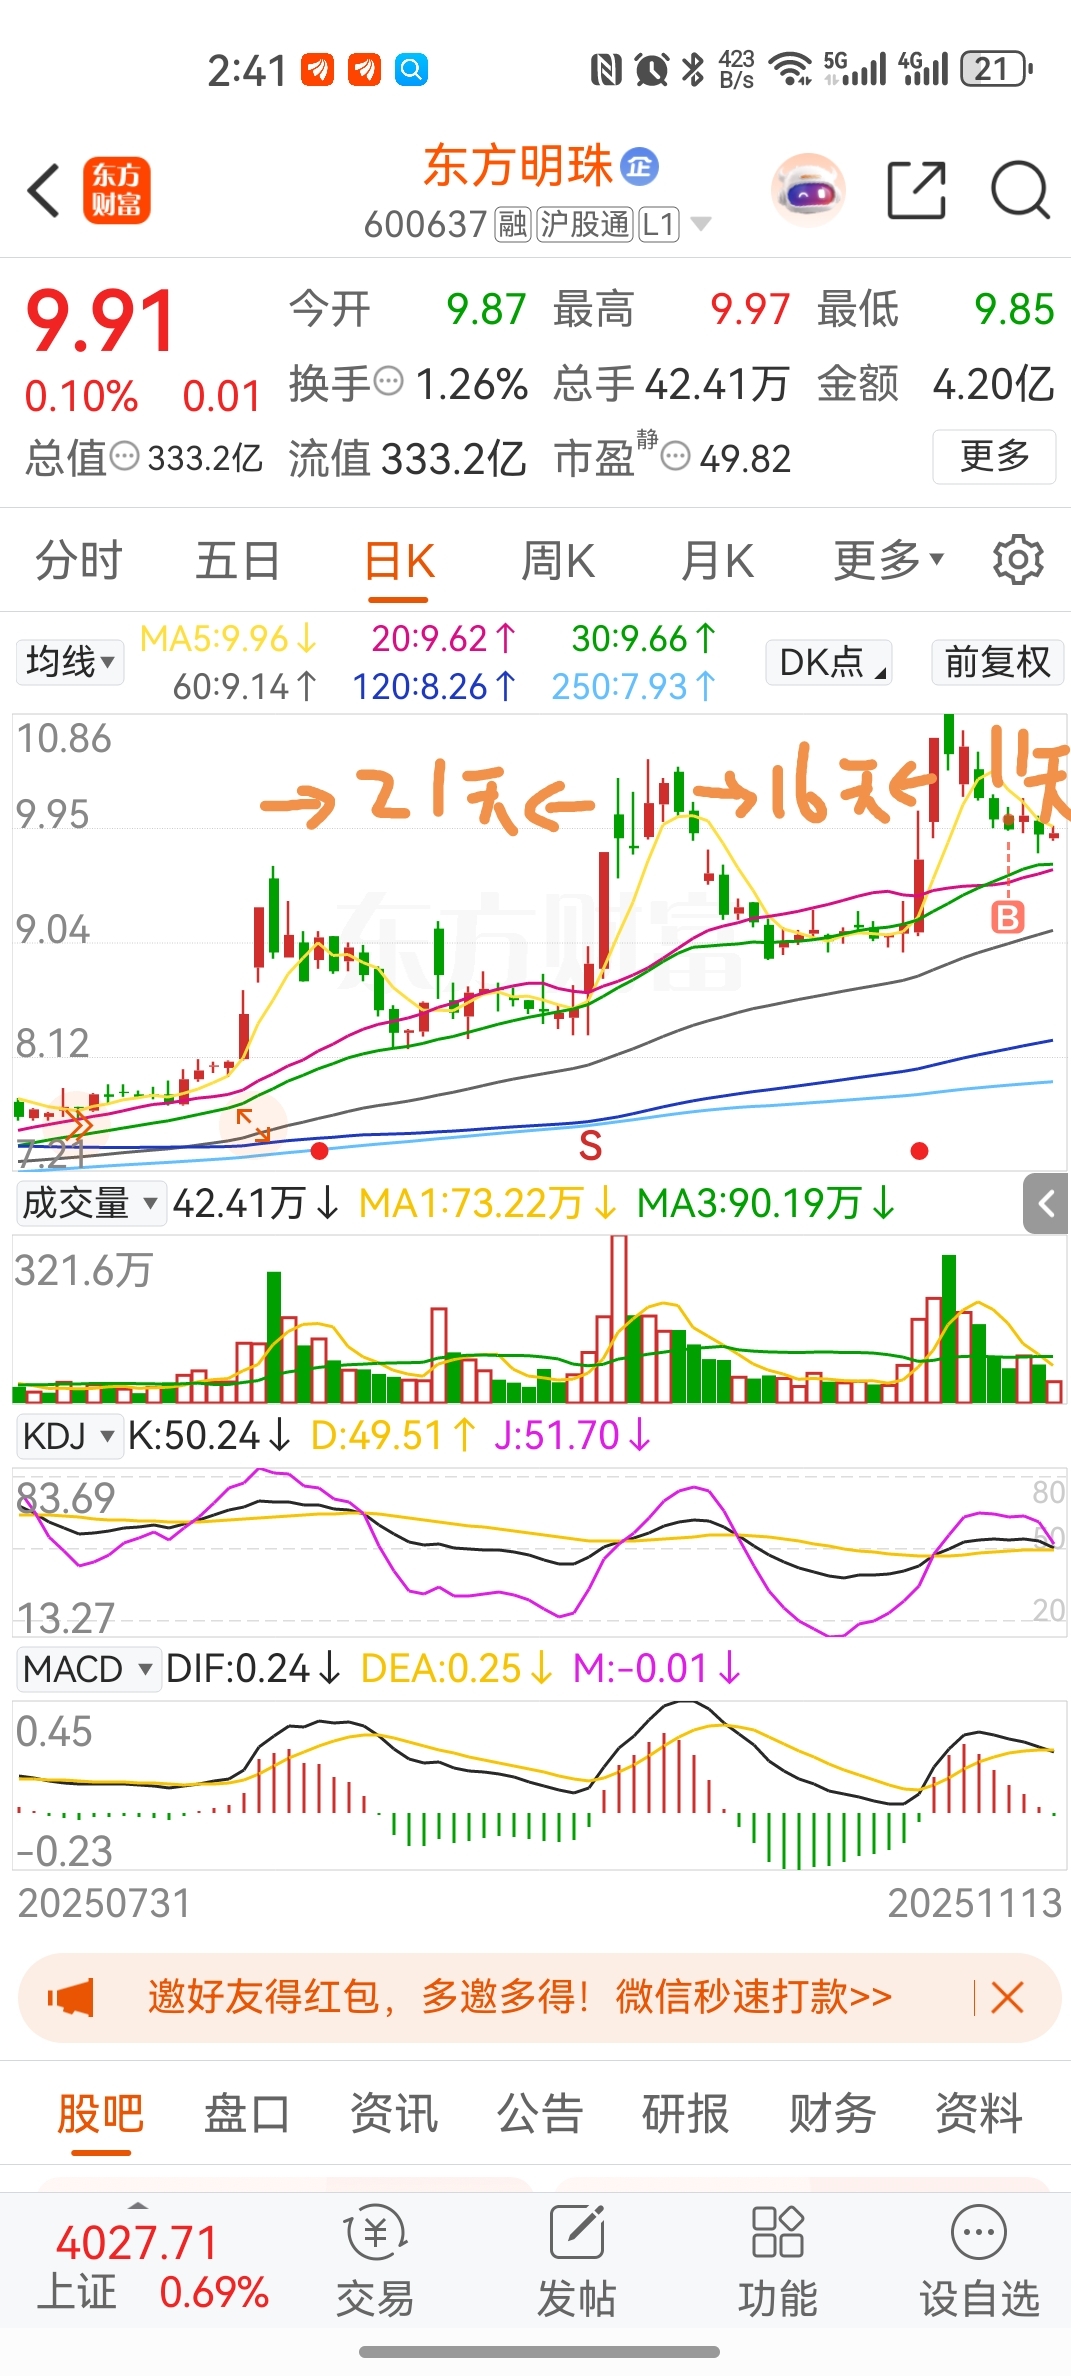Image resolution: width=1071 pixels, height=2376 pixels.
Task: Tap the back arrow icon
Action: 44,190
